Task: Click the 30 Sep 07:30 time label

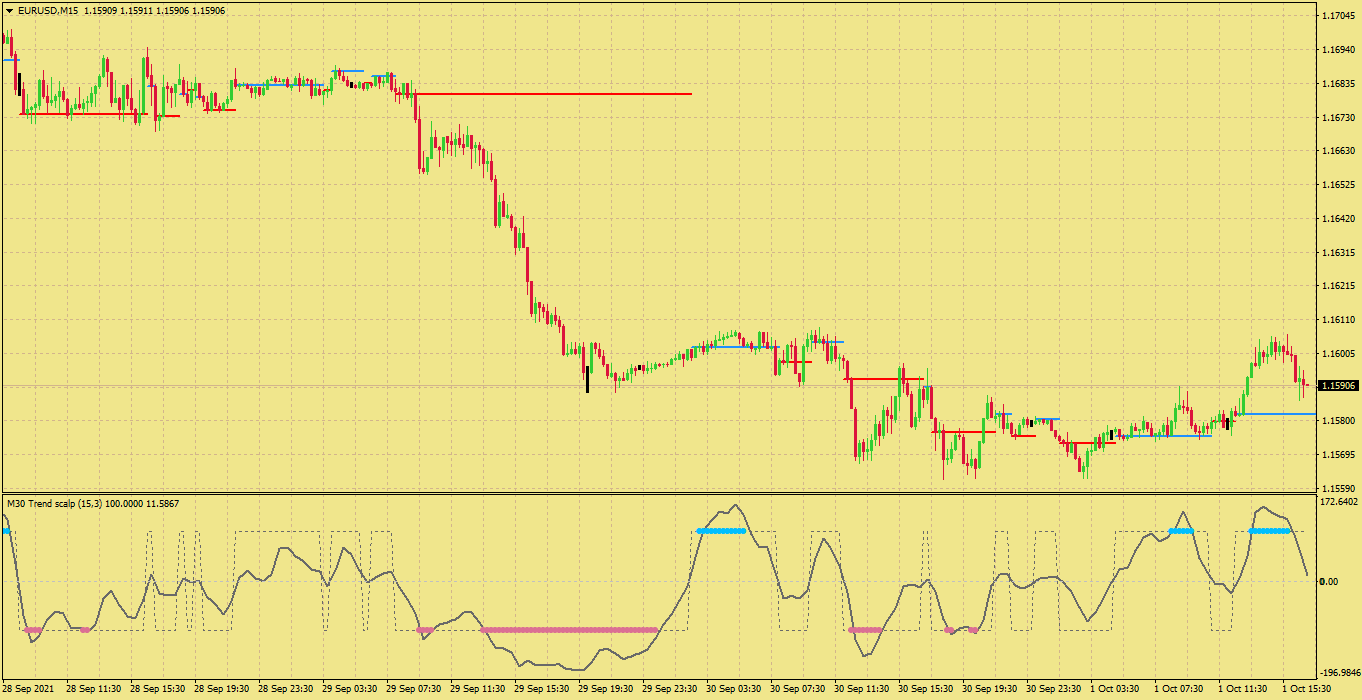Action: coord(798,689)
